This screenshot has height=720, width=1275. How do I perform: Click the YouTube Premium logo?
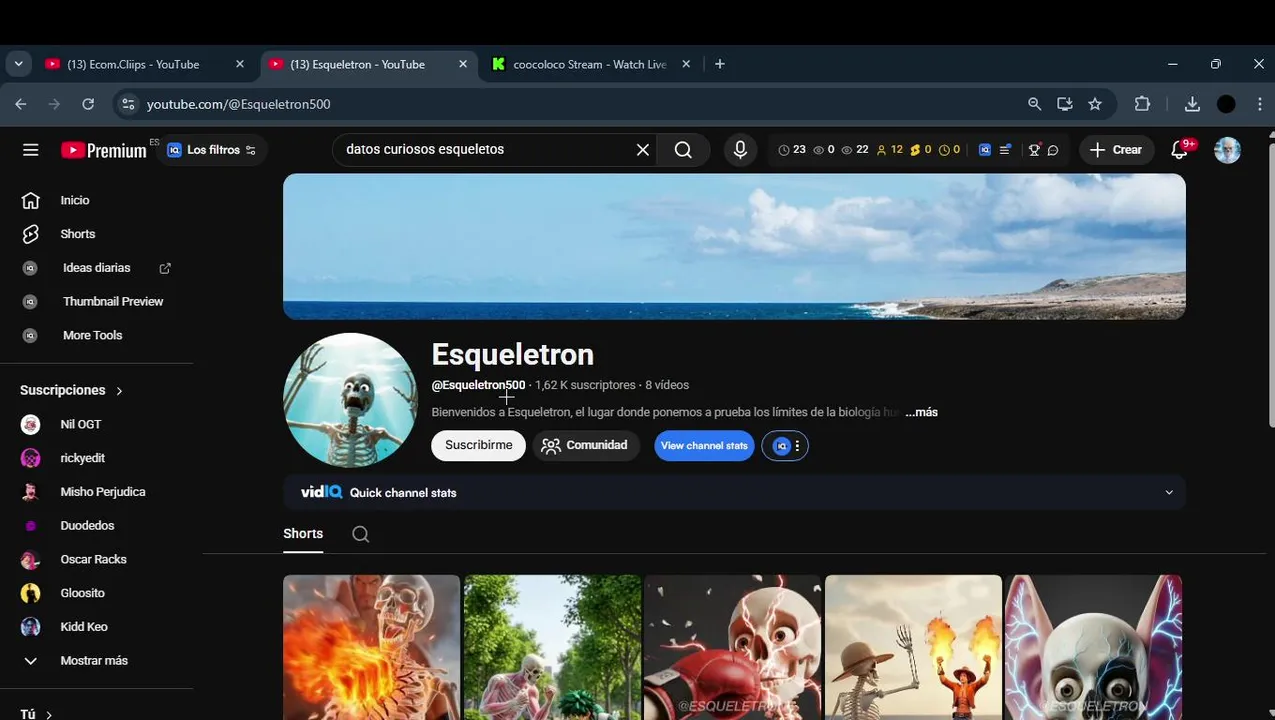pyautogui.click(x=103, y=150)
